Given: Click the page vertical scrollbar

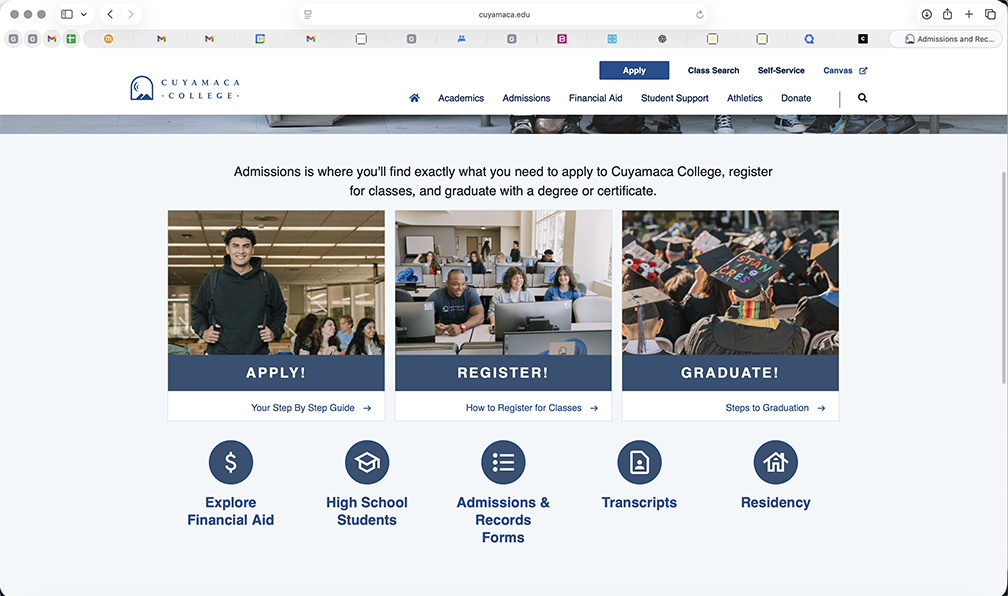Looking at the screenshot, I should click(x=1004, y=278).
